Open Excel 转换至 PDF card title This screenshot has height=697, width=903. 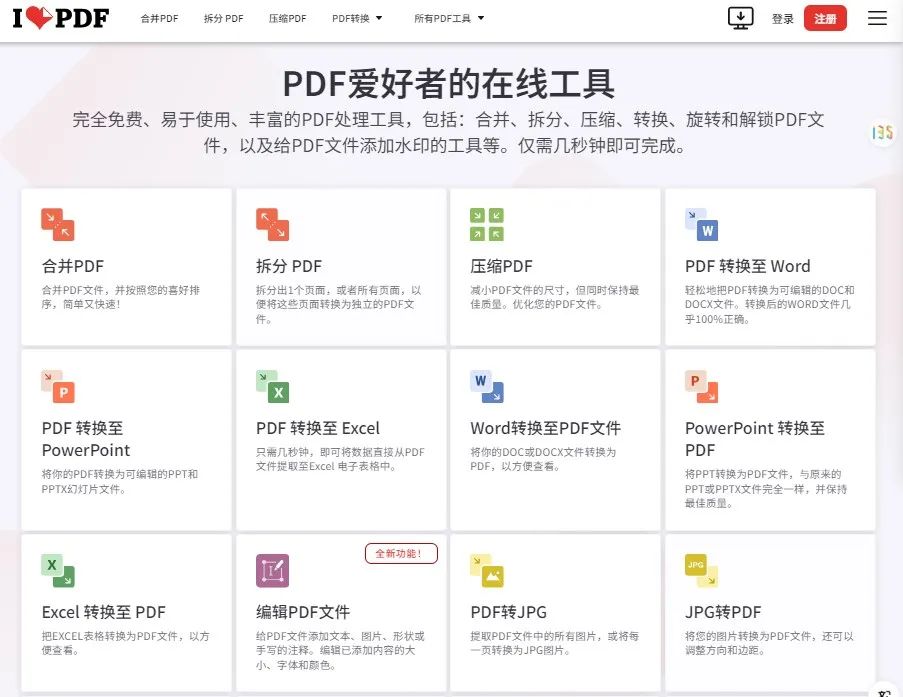coord(104,612)
